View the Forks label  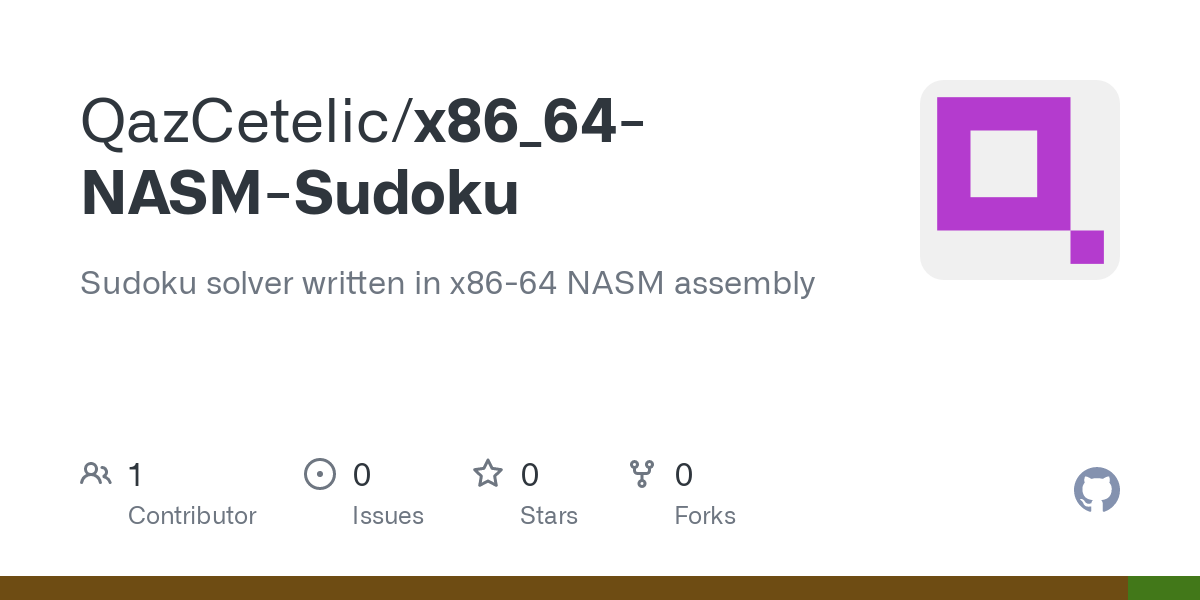click(705, 516)
